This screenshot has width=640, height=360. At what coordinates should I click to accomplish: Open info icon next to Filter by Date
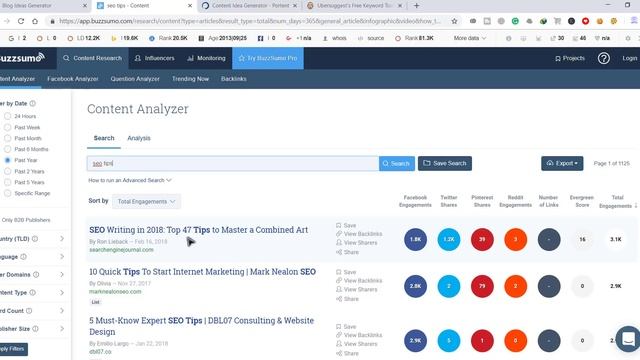pyautogui.click(x=33, y=103)
